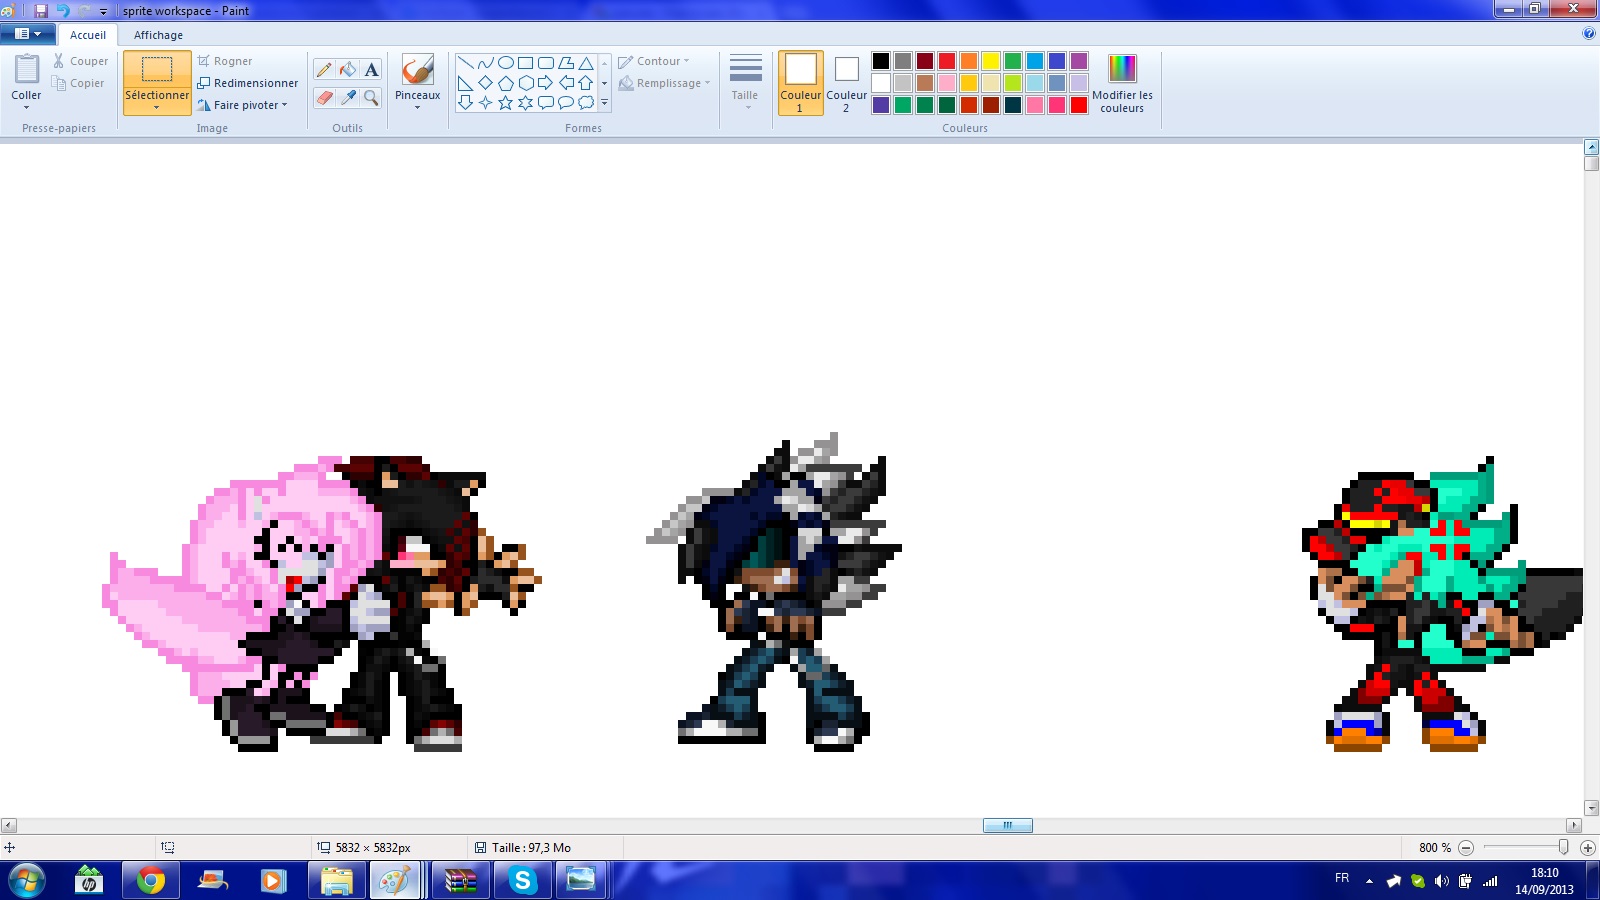Expand the shapes gallery more arrow
Viewport: 1600px width, 900px height.
coord(604,103)
